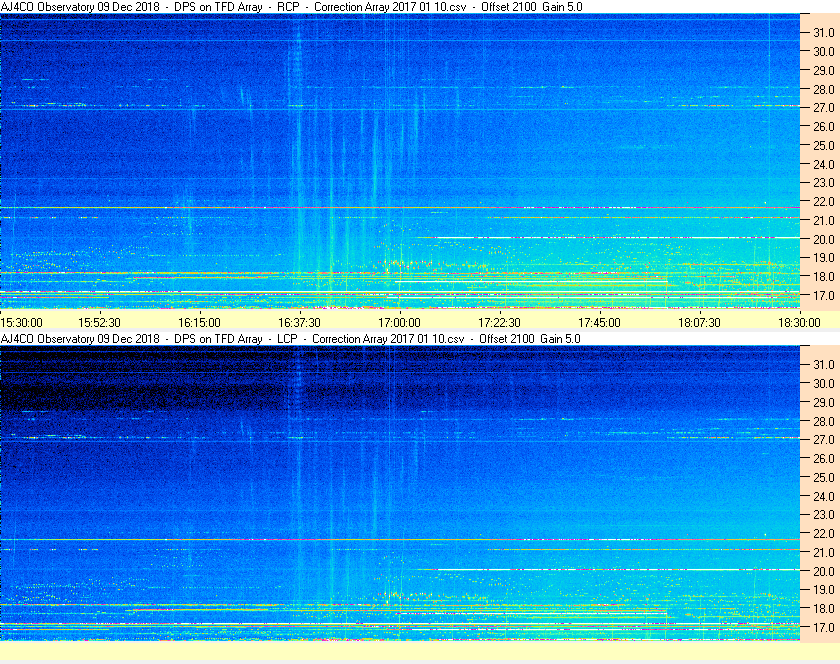
Task: Click the 28.0 frequency label on RCP chart
Action: [824, 89]
